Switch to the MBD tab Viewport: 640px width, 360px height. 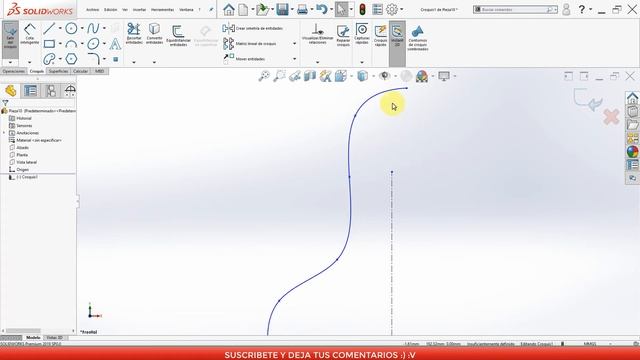tap(100, 71)
